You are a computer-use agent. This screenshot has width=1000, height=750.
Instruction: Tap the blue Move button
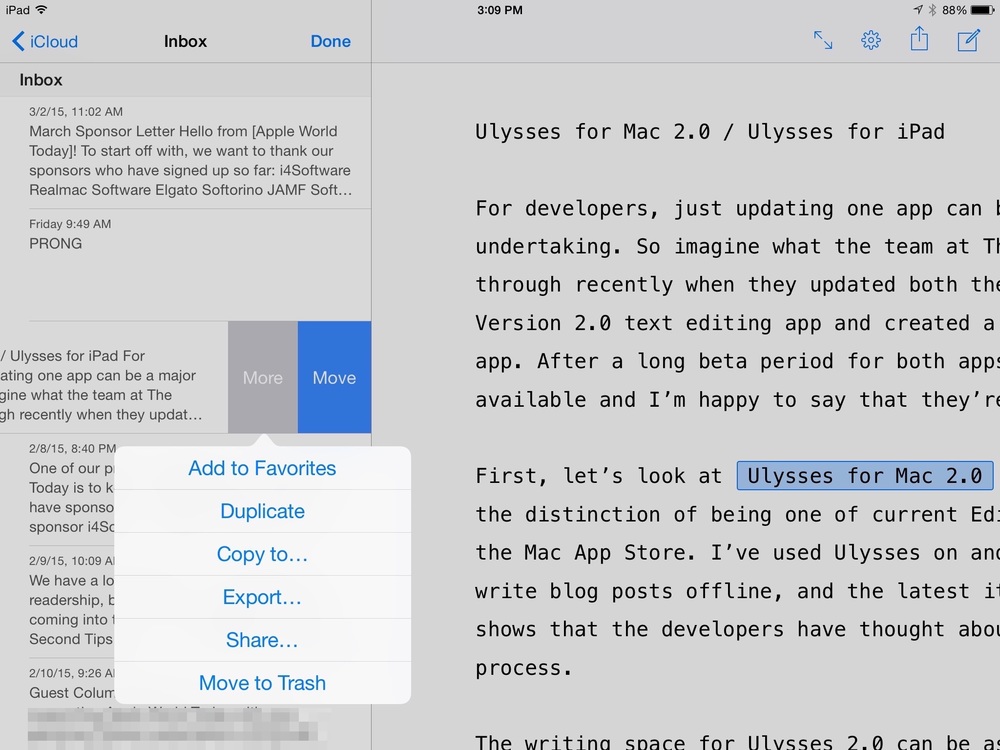tap(334, 378)
